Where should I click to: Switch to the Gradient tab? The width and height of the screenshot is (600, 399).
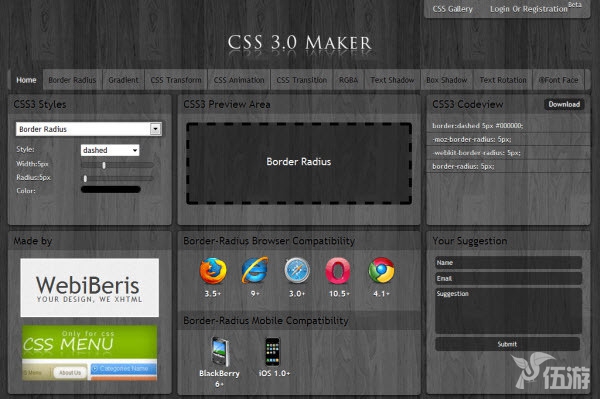[x=123, y=80]
